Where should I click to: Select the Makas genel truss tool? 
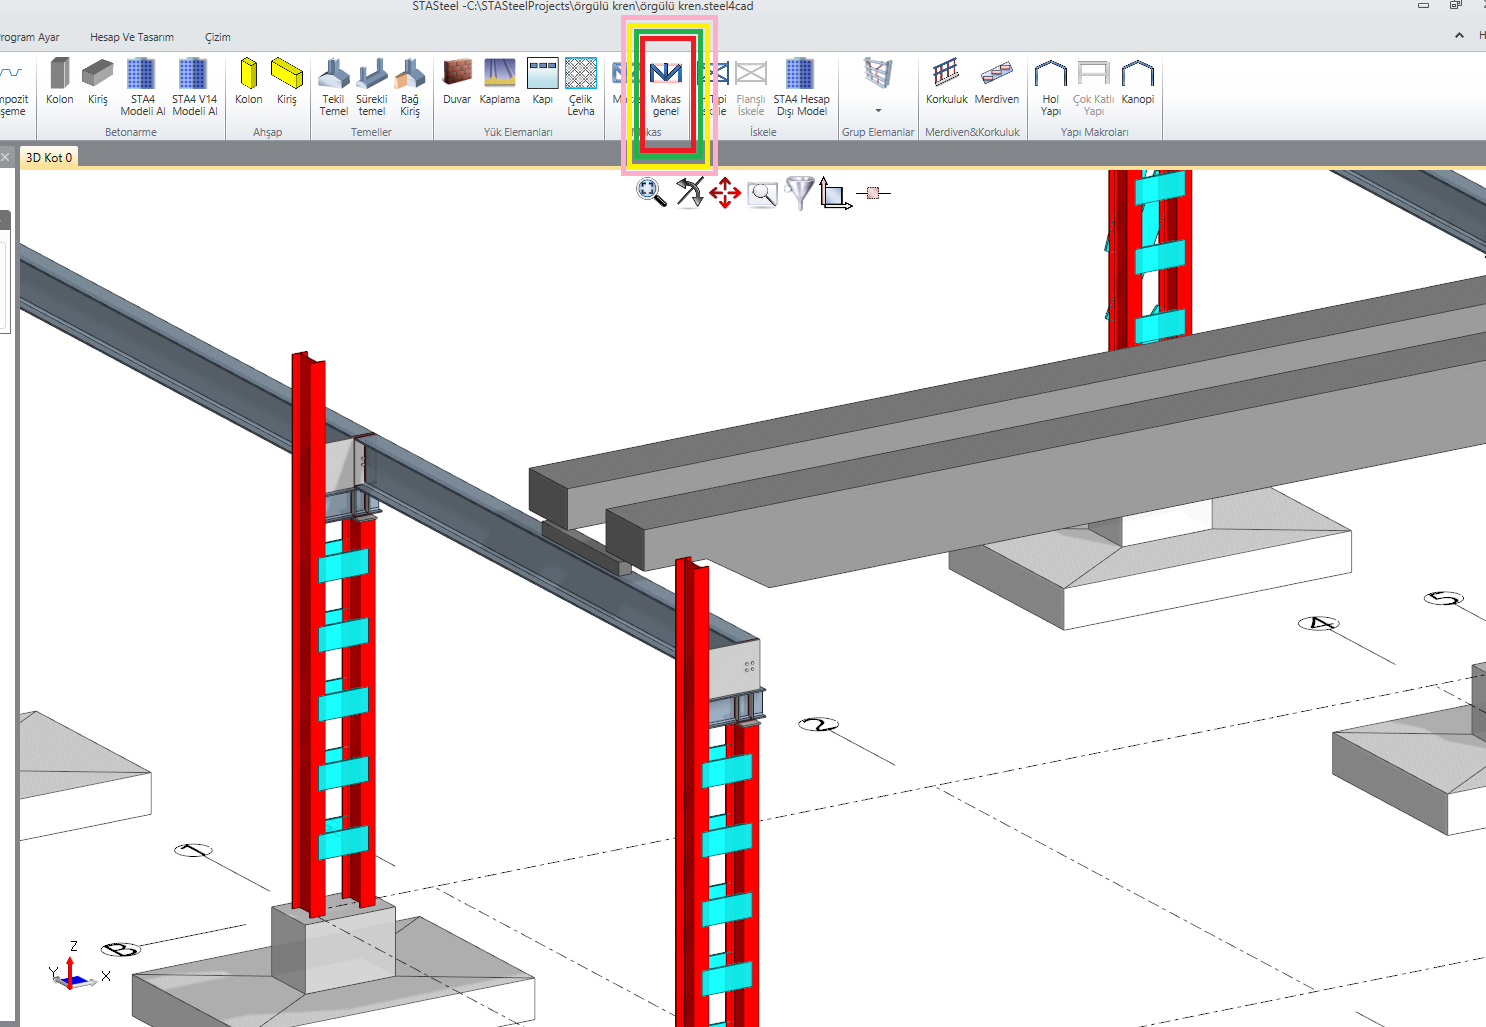[665, 86]
